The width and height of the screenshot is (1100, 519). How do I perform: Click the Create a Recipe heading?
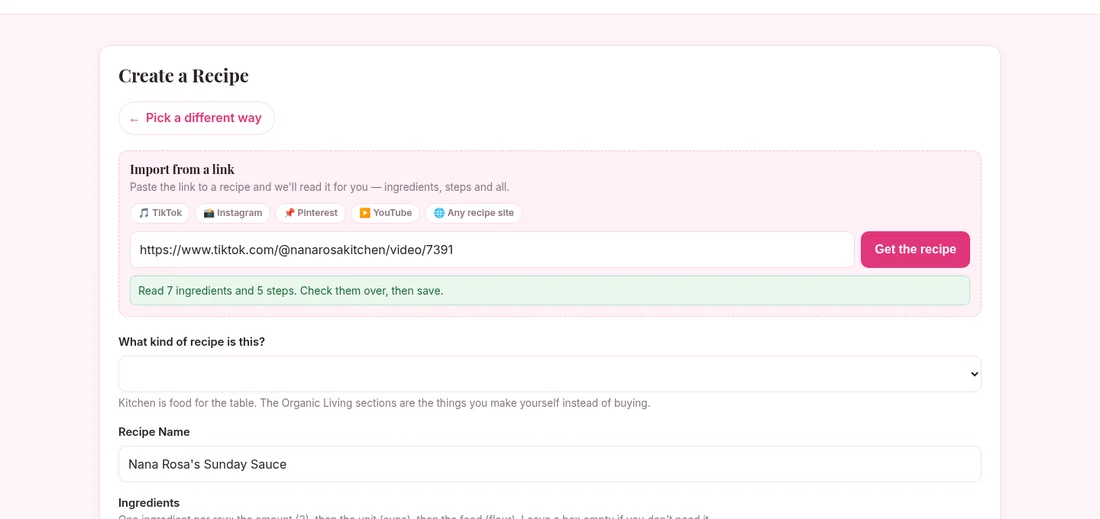[183, 76]
